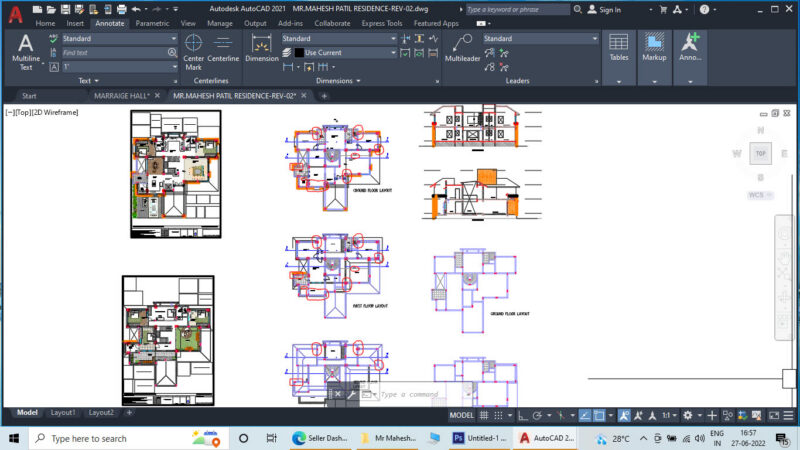Viewport: 800px width, 450px height.
Task: Click the dimension layer override icon
Action: point(287,53)
